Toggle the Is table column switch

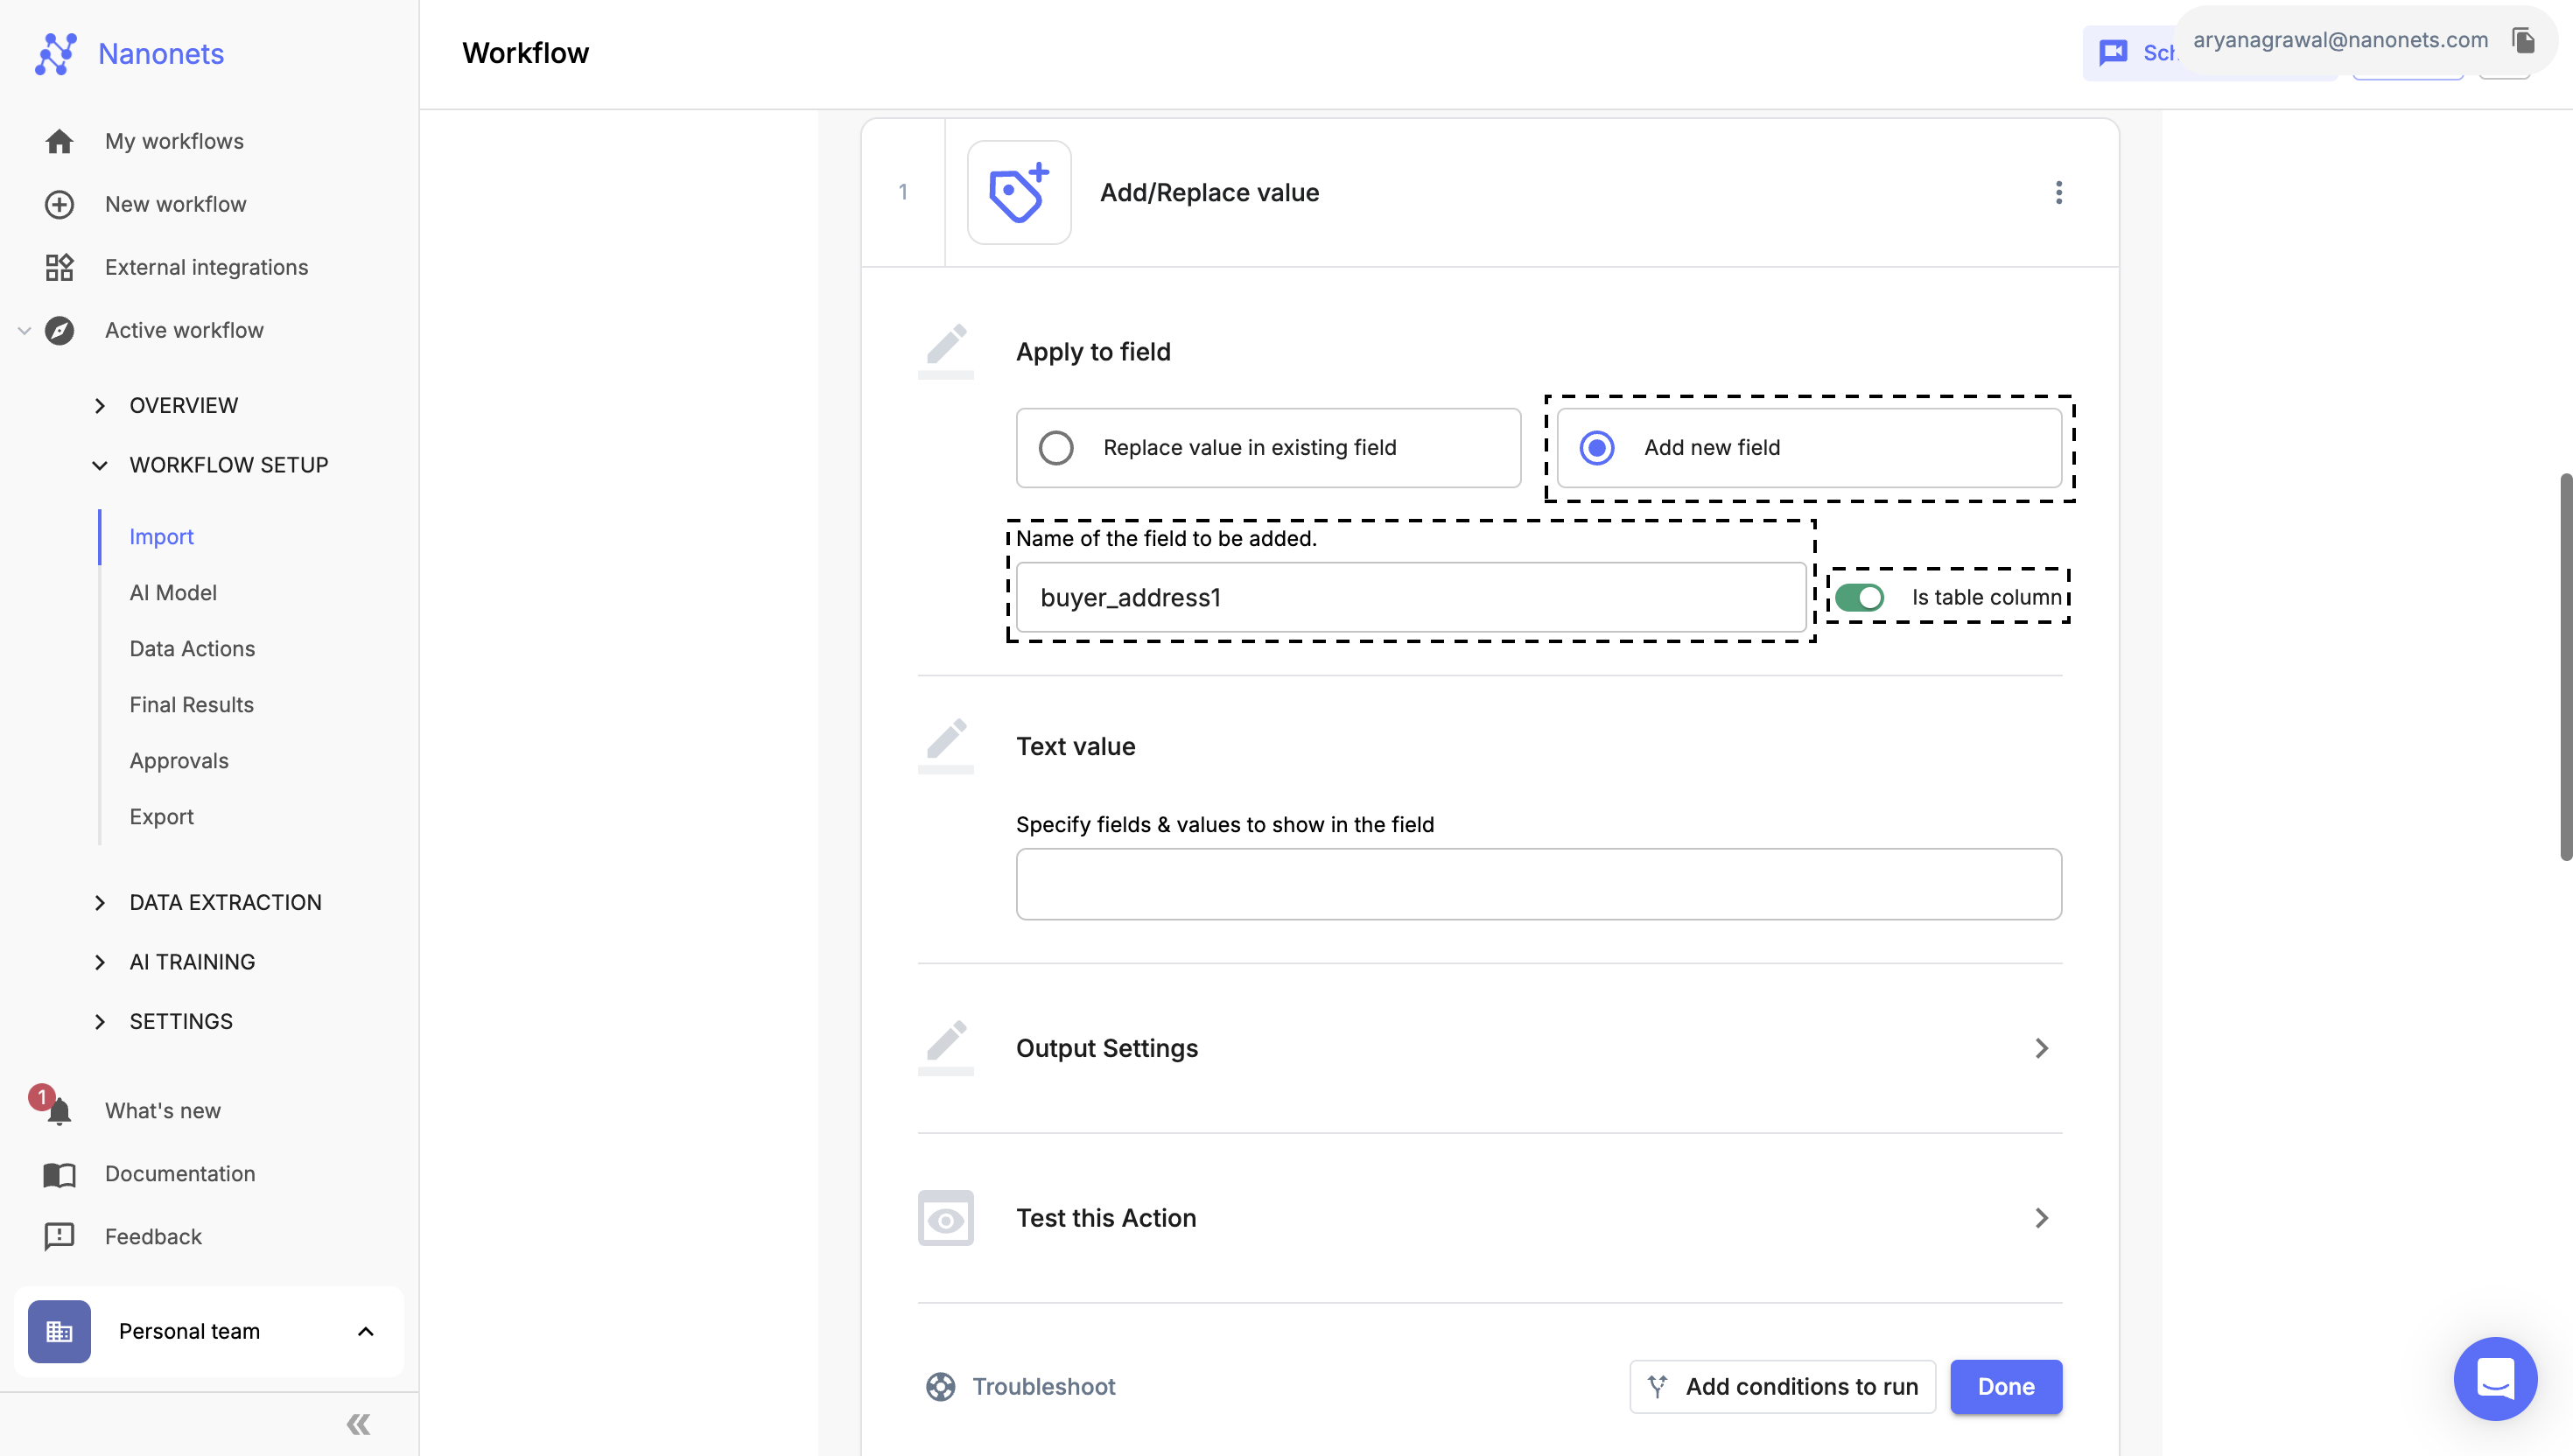[x=1861, y=598]
